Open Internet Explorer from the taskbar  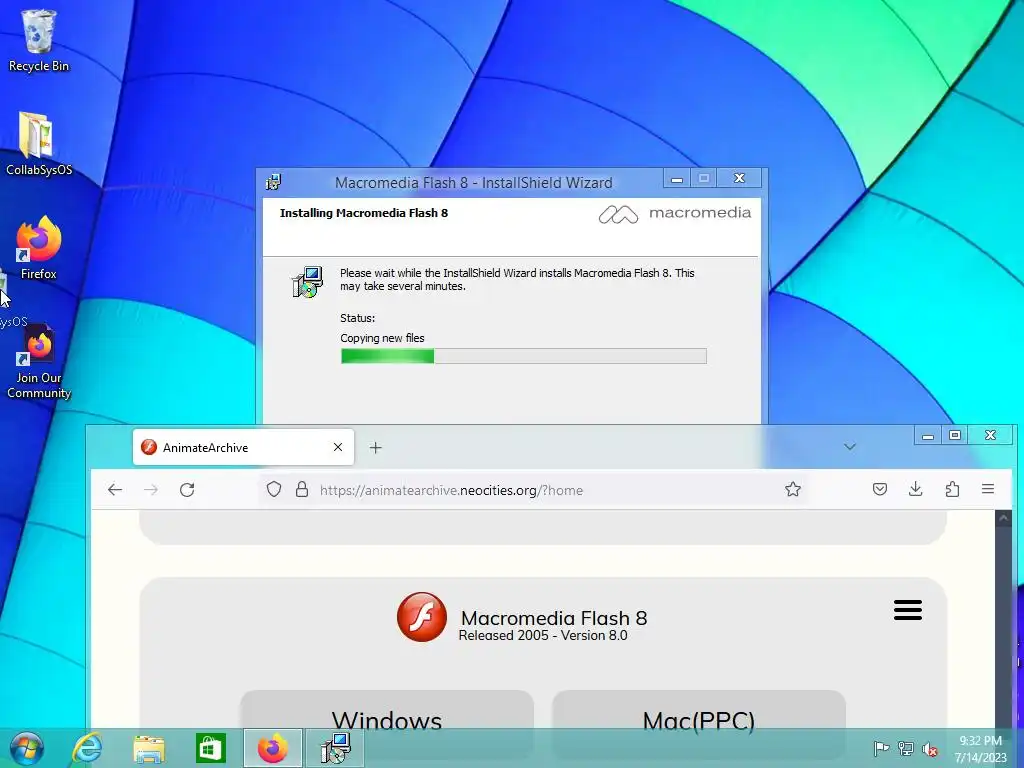coord(87,748)
